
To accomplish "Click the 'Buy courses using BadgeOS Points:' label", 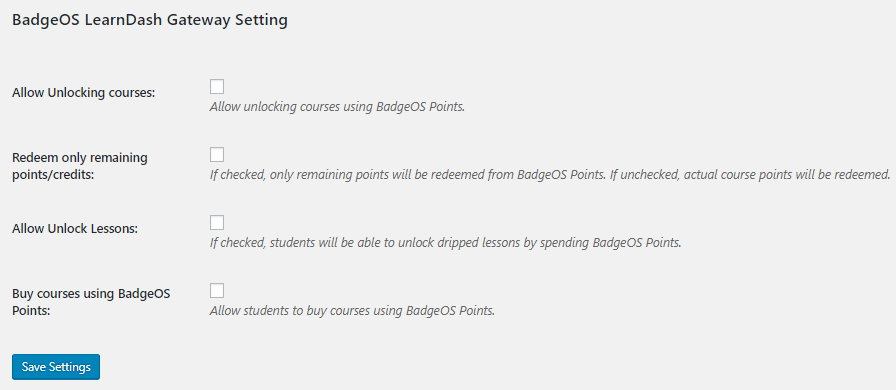I will point(91,302).
